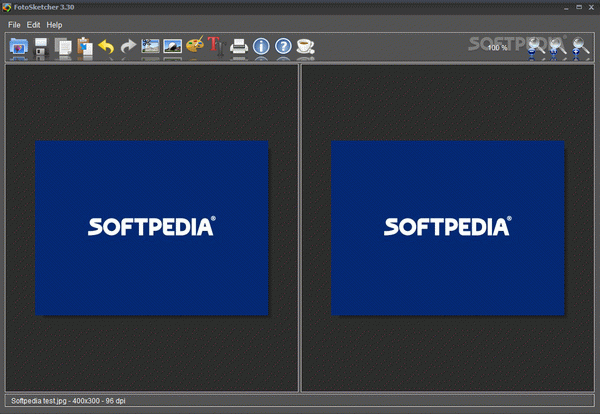Redo with the gray arrow icon
Screen dimensions: 600x414
tap(128, 47)
